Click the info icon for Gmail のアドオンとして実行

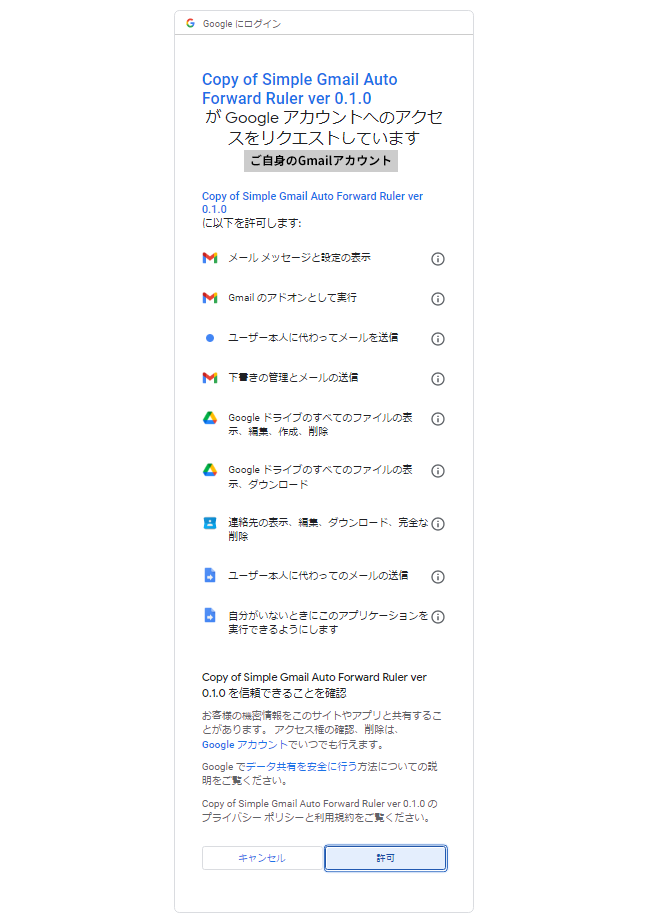tap(438, 299)
